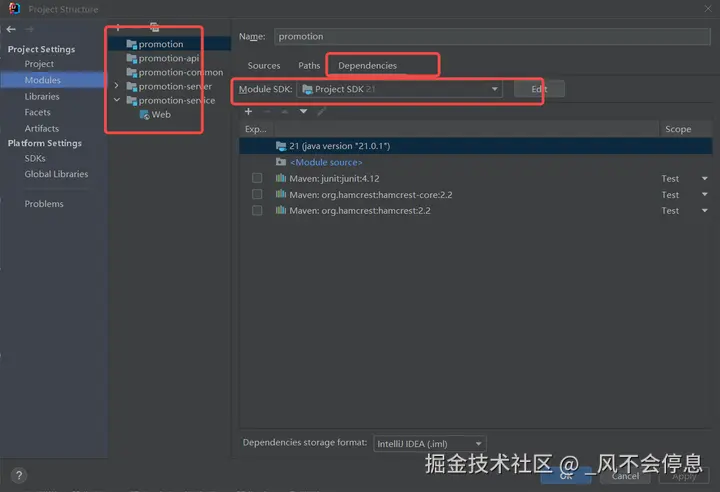720x492 pixels.
Task: Select the Web facet icon
Action: point(144,115)
